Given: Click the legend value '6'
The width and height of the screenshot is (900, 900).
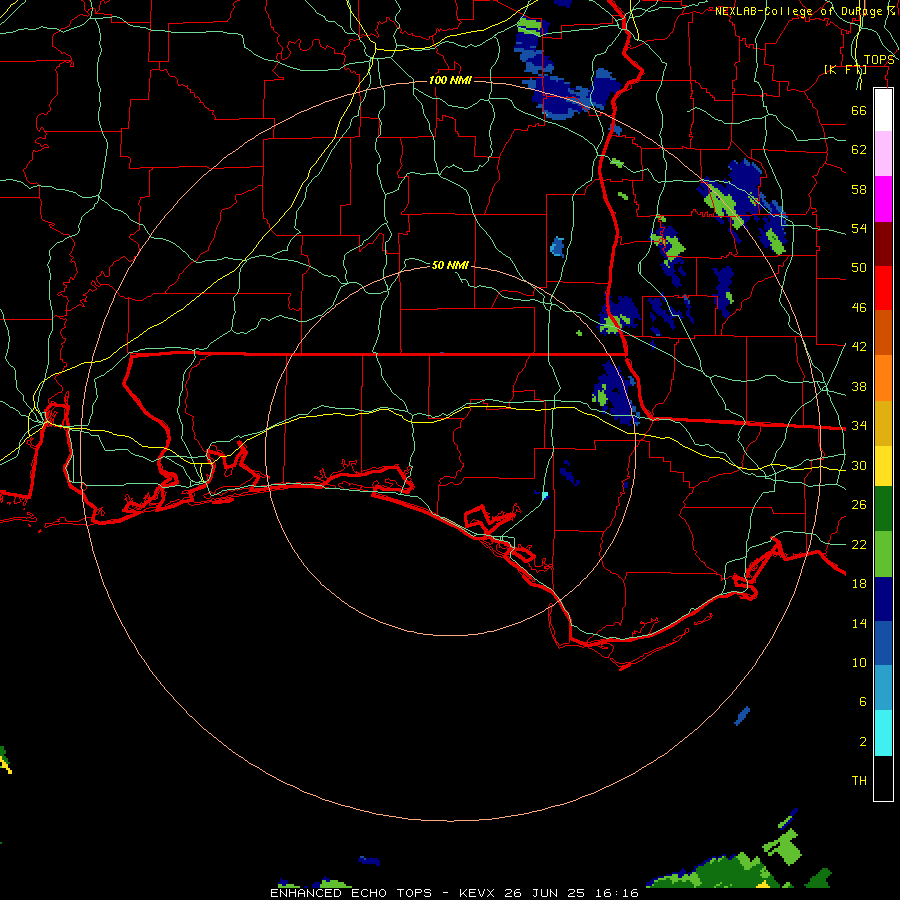Looking at the screenshot, I should [863, 702].
